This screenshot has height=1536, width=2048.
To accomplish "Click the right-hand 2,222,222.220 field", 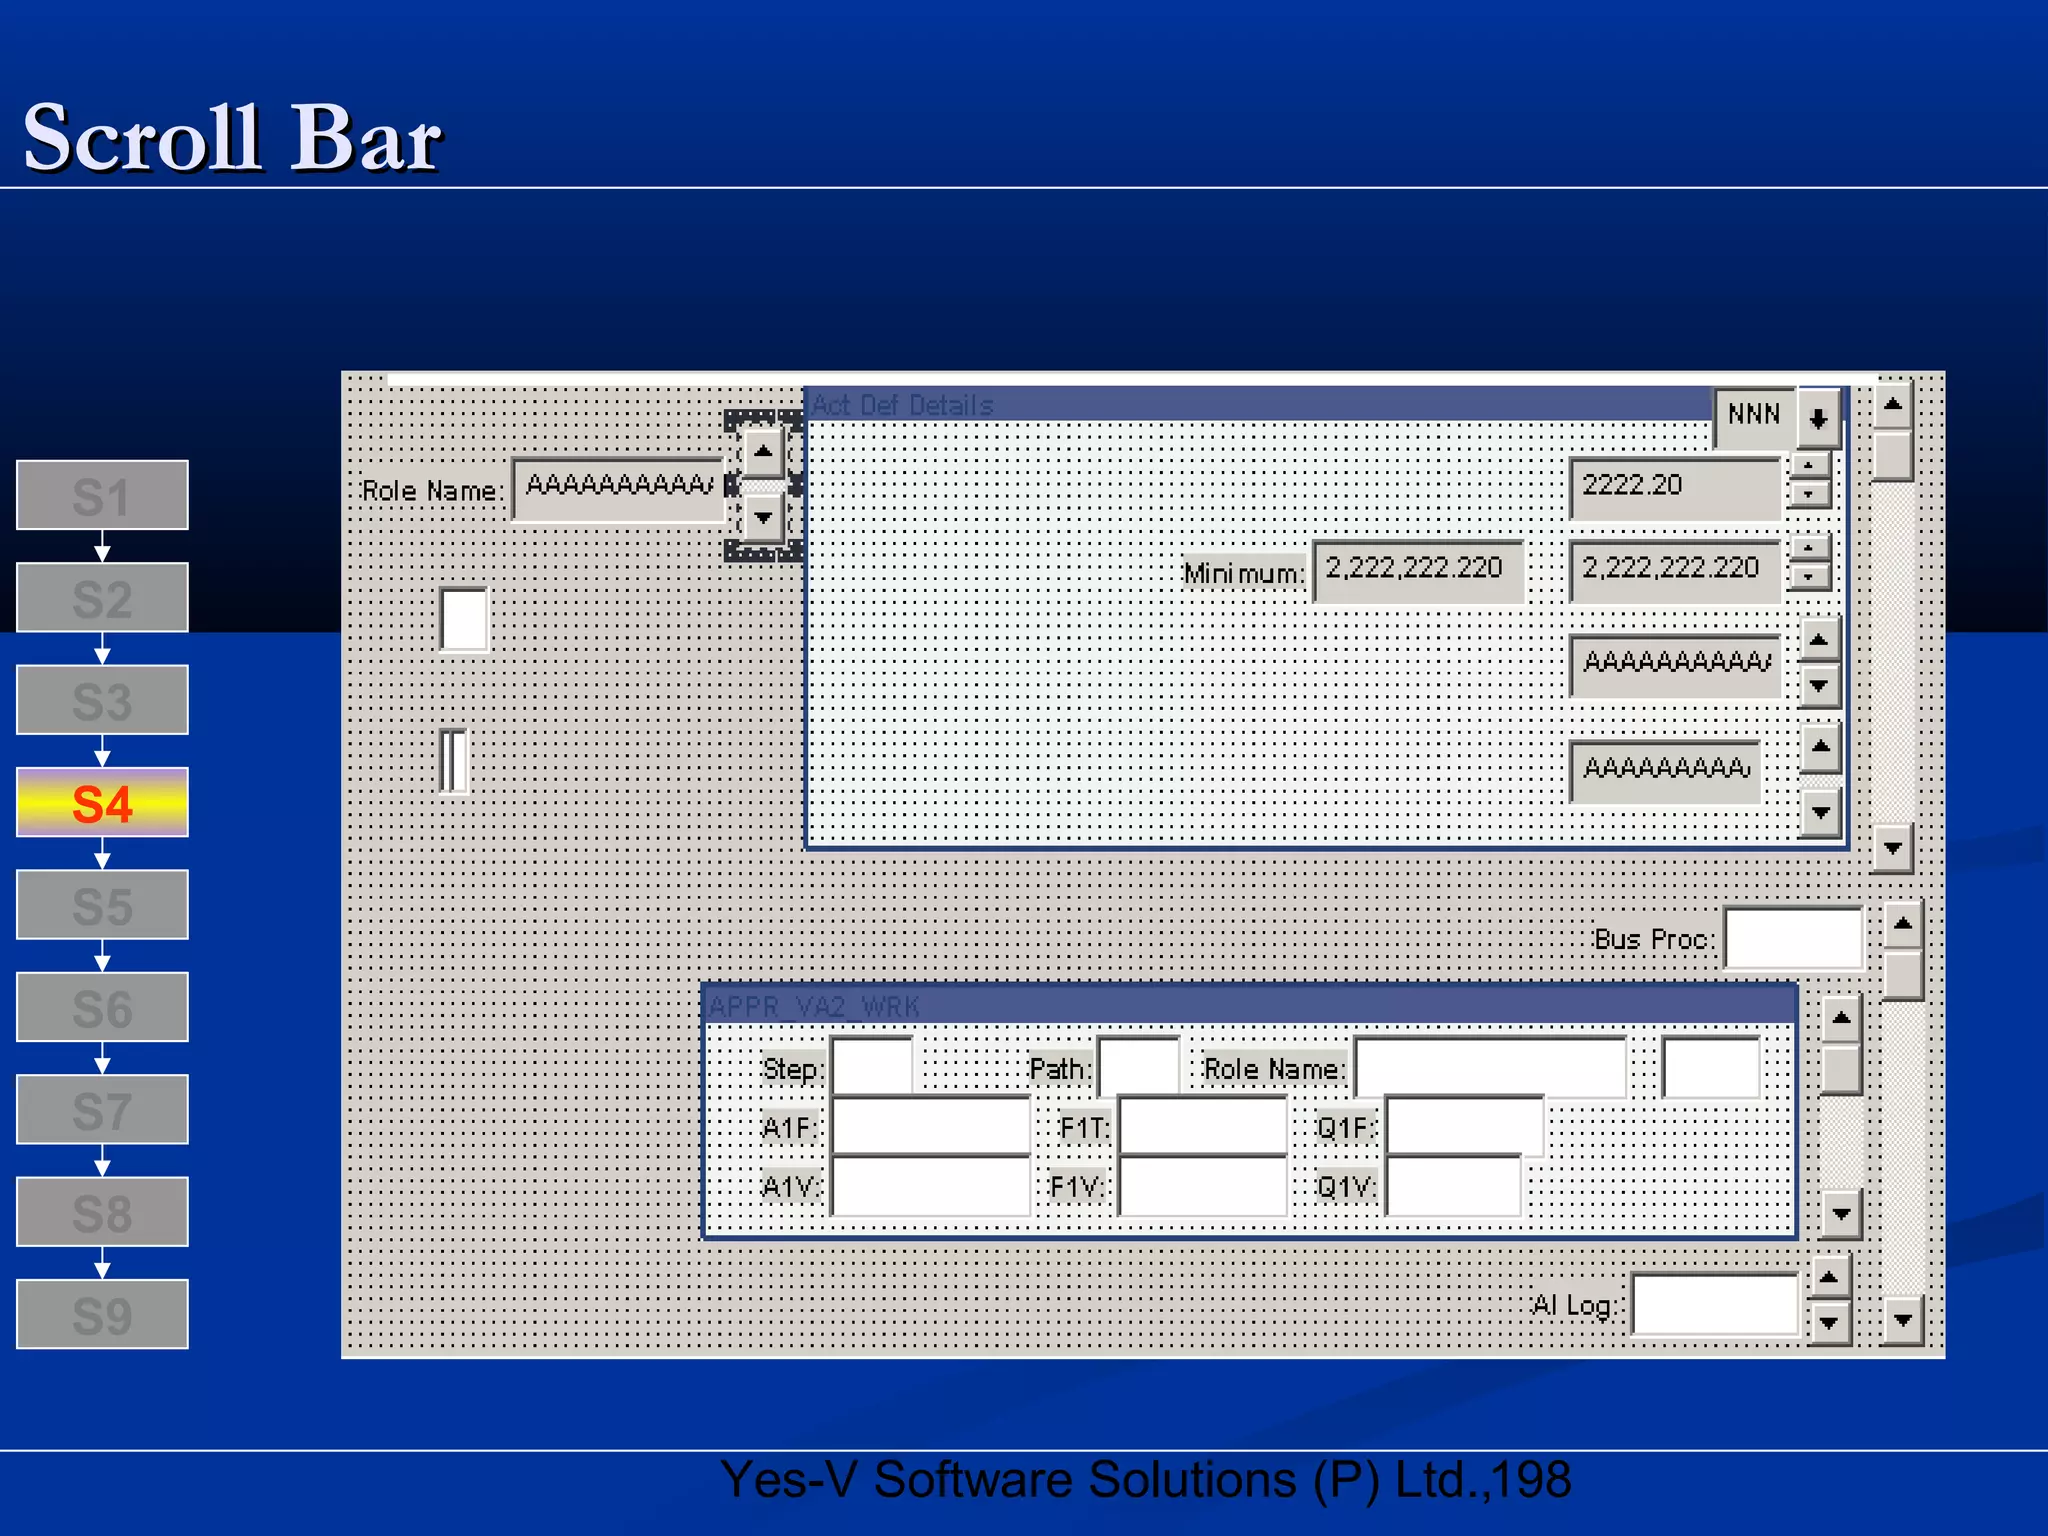I will point(1675,571).
